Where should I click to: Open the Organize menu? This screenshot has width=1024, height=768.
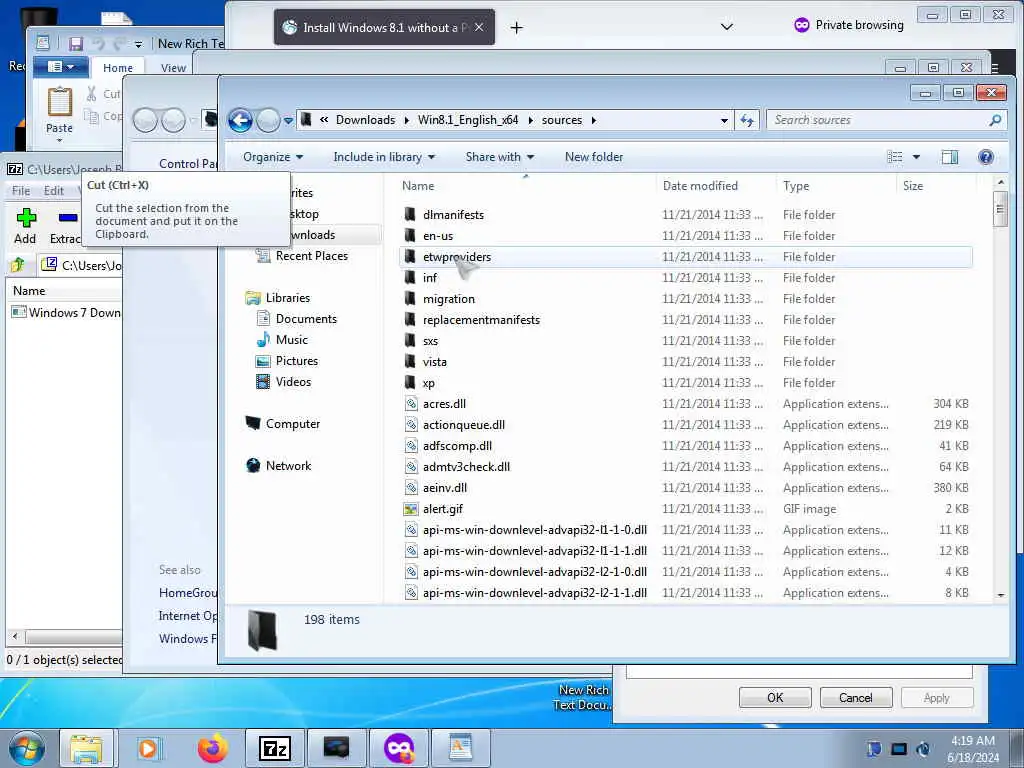273,157
